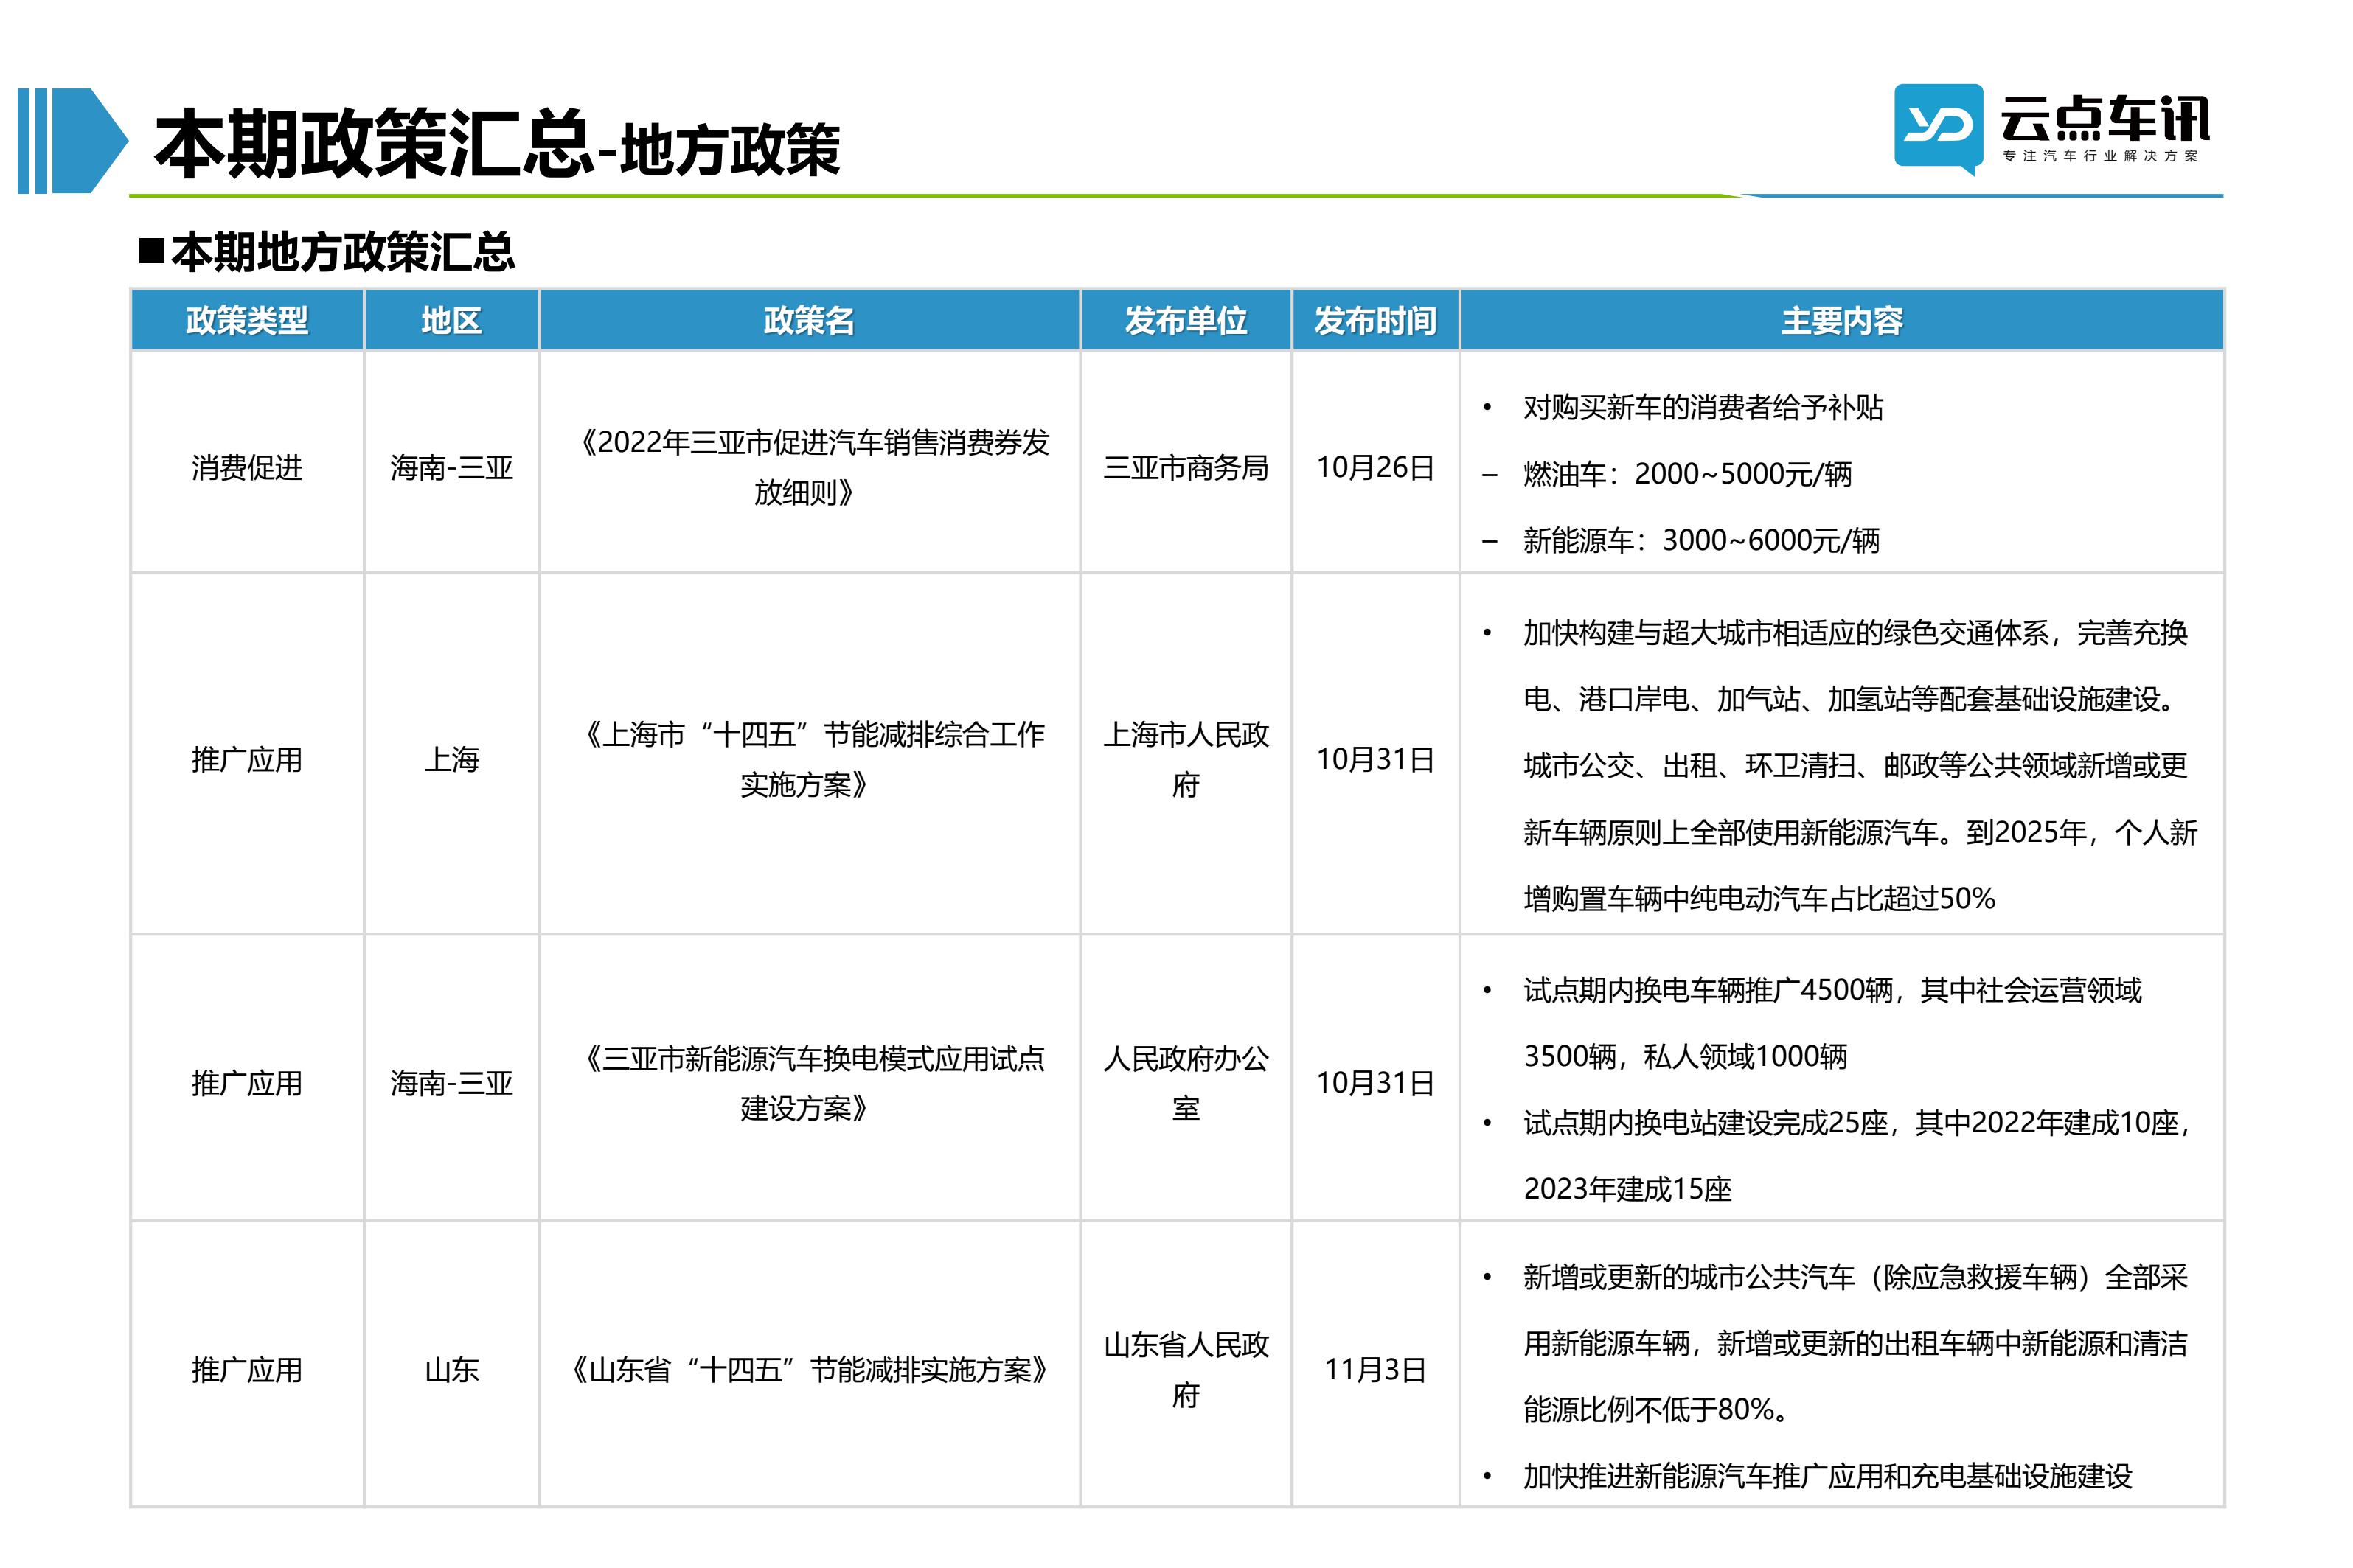Click the blue arrow icon beside the title
The height and width of the screenshot is (1568, 2353).
pyautogui.click(x=73, y=140)
